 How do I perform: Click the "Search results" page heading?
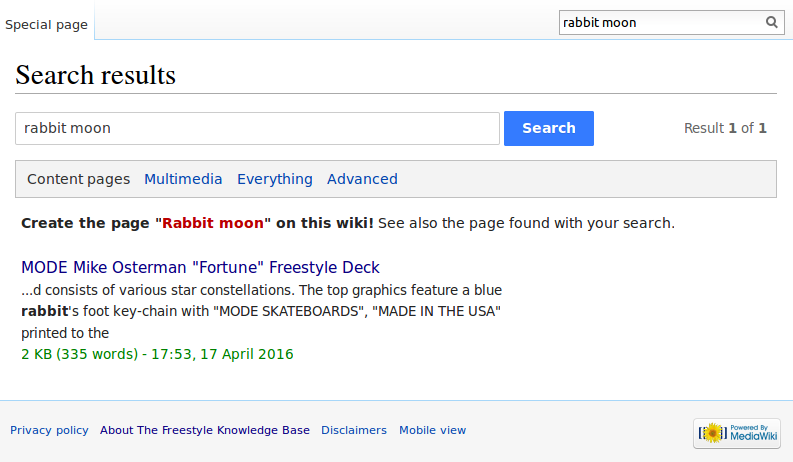tap(95, 75)
